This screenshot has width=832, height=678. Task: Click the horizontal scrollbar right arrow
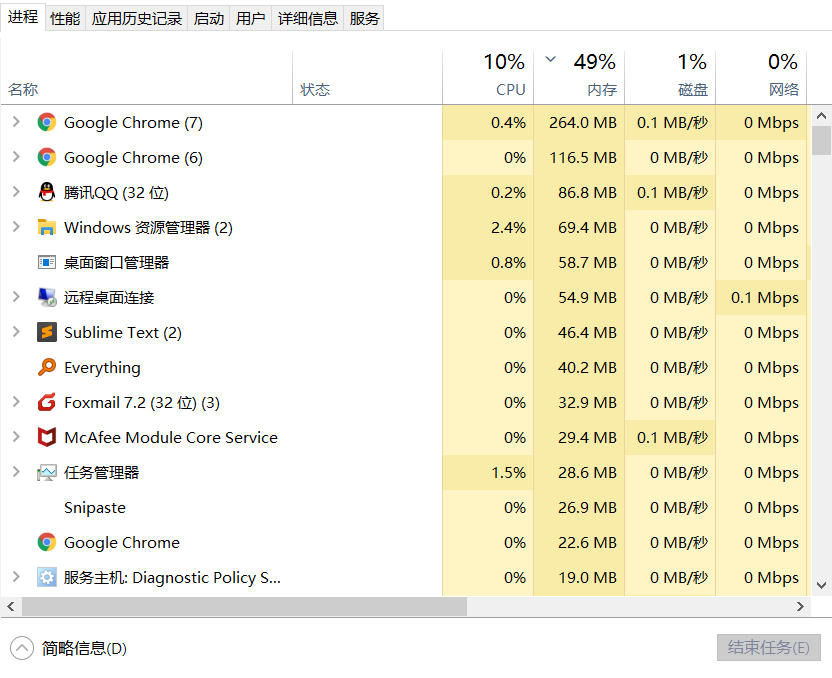pyautogui.click(x=800, y=606)
